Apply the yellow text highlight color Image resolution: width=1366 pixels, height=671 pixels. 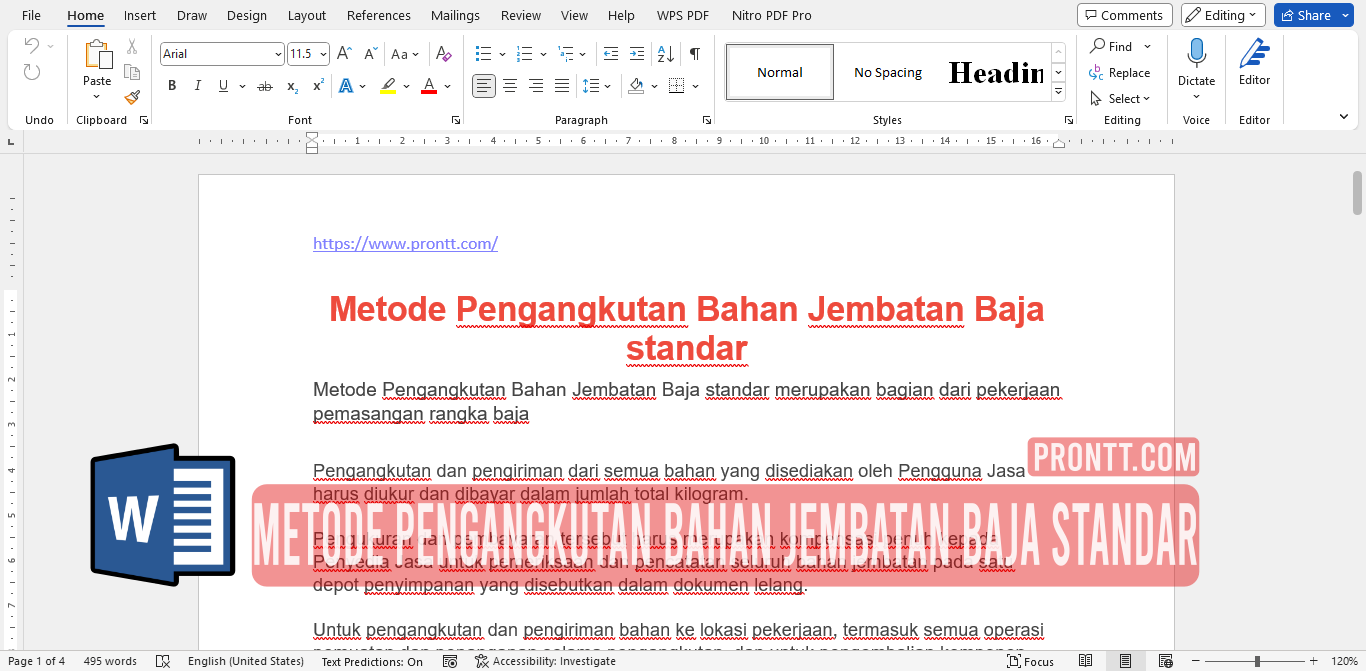click(x=387, y=87)
